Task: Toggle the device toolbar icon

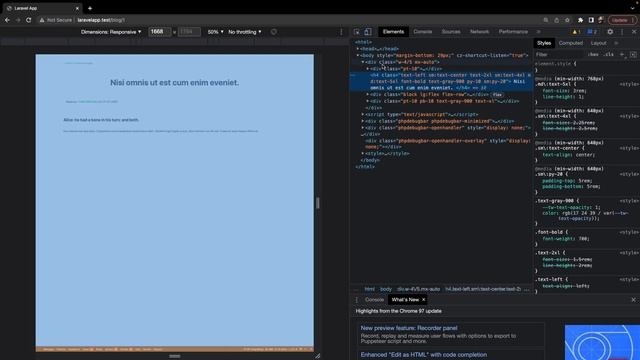Action: click(368, 32)
